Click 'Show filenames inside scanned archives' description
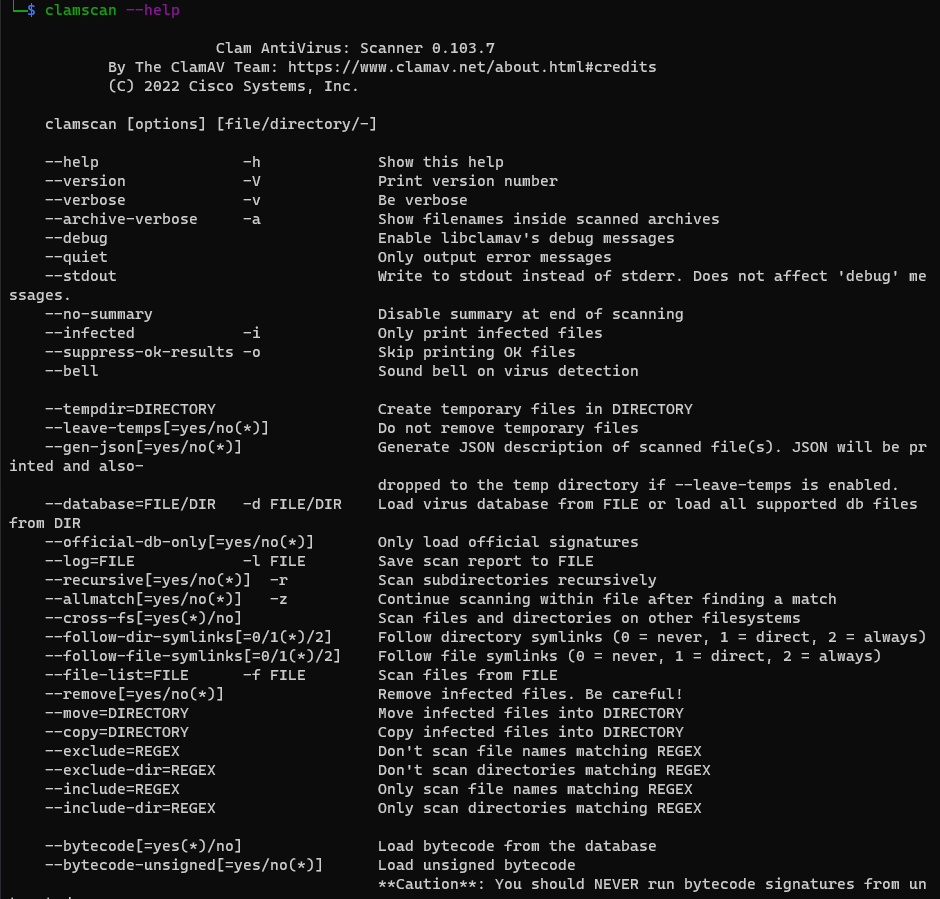This screenshot has height=899, width=940. [x=549, y=219]
